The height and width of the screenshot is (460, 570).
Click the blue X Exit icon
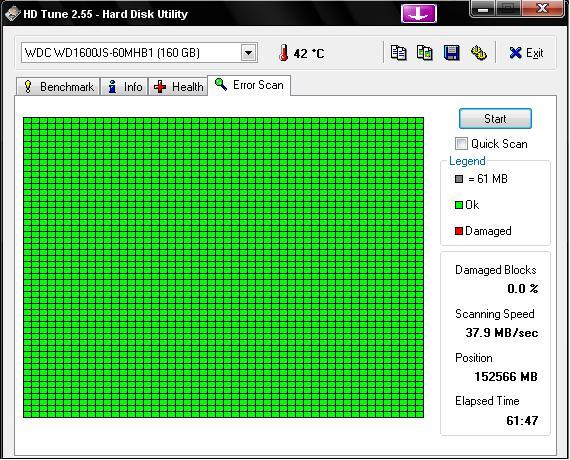point(515,53)
